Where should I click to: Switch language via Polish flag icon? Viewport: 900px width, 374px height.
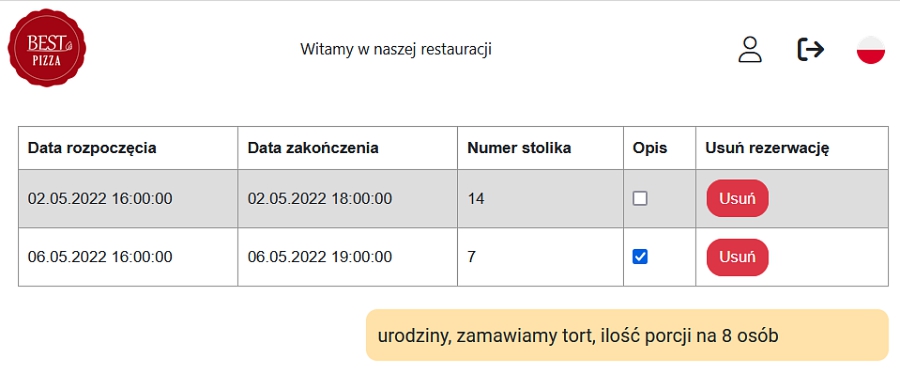tap(871, 50)
